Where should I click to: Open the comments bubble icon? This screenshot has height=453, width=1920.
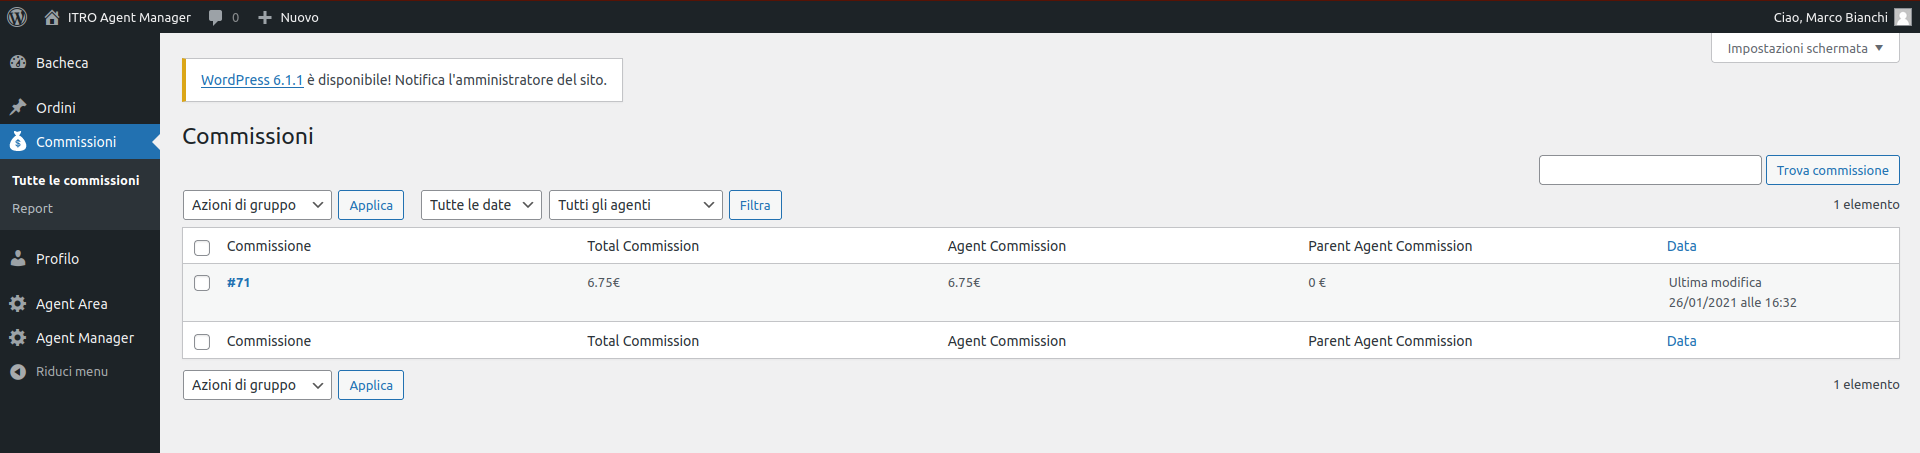215,17
